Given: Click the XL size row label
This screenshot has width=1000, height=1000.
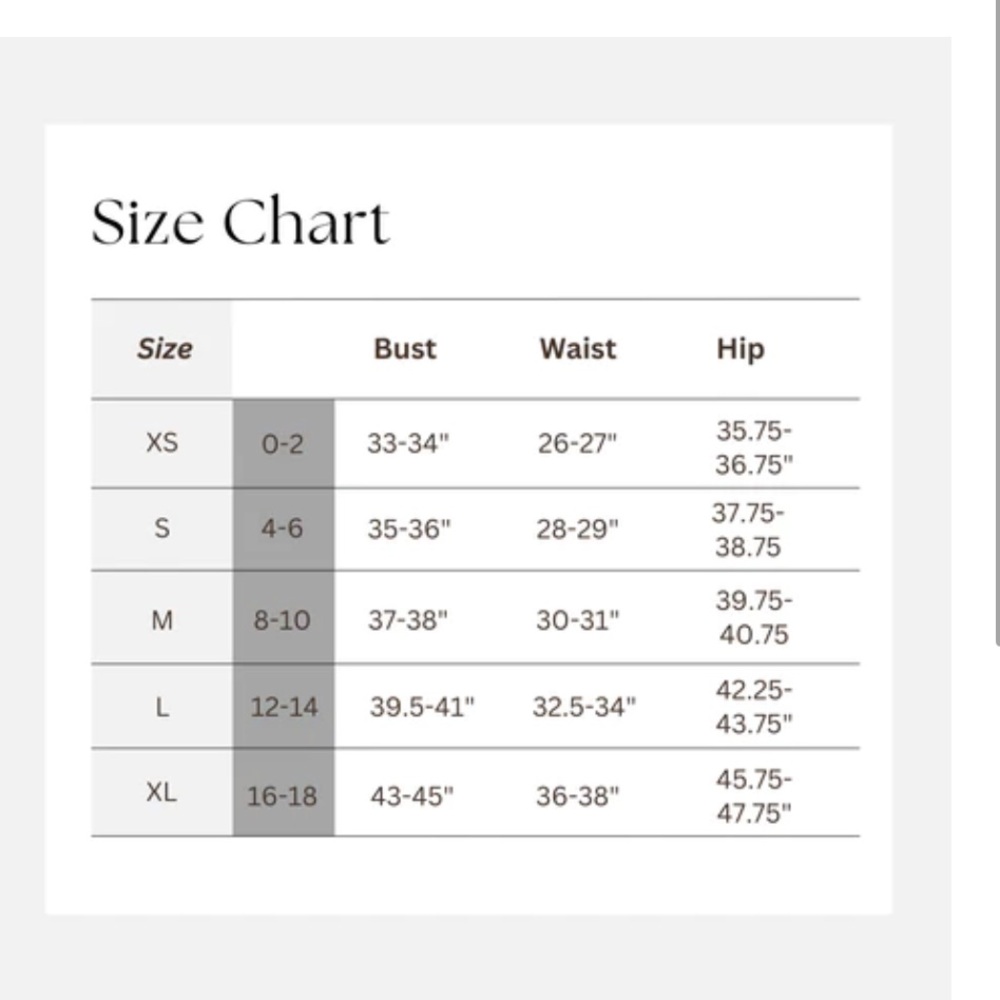Looking at the screenshot, I should point(161,792).
